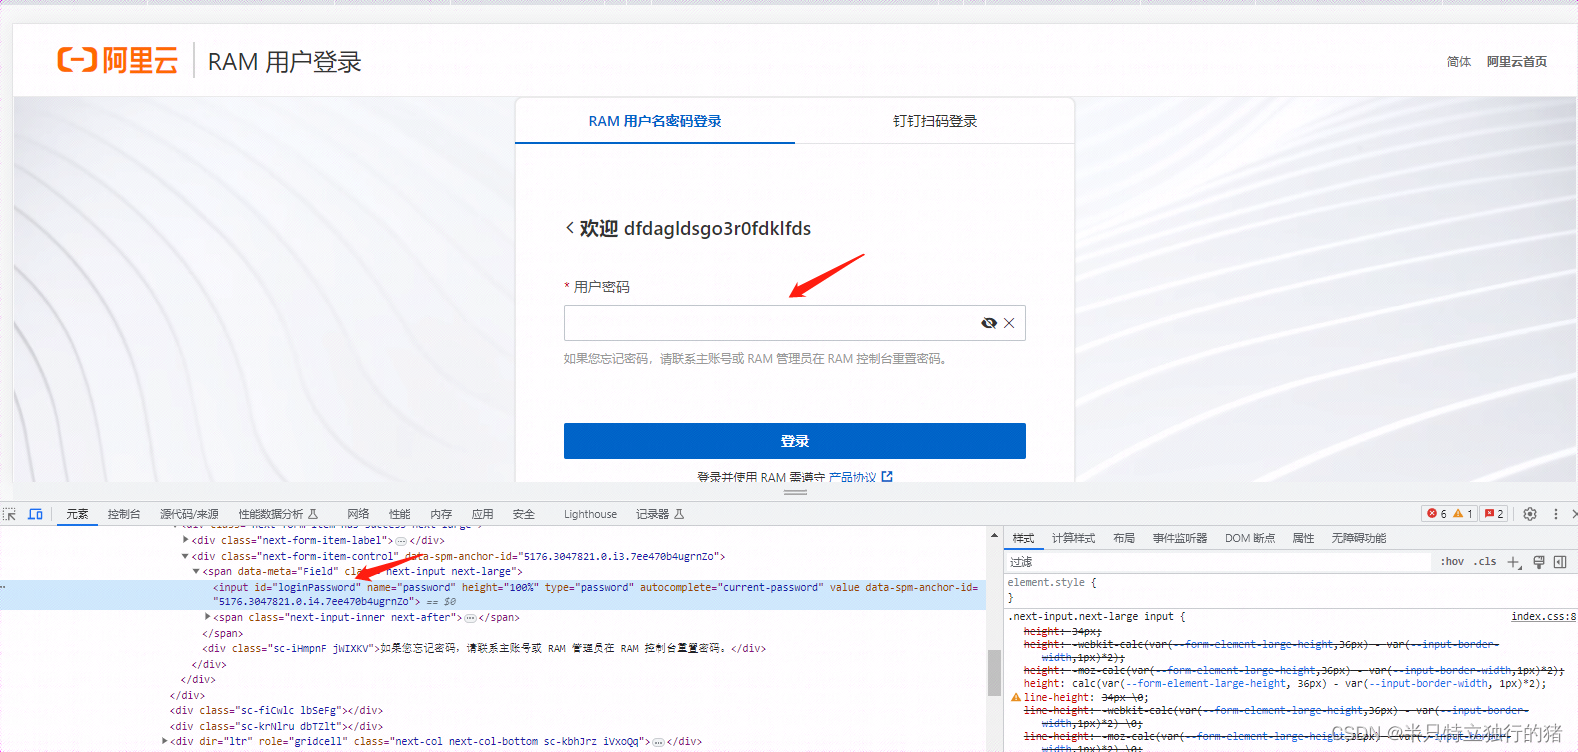The image size is (1578, 752).
Task: Activate DevTools element inspect picker icon
Action: click(x=10, y=514)
